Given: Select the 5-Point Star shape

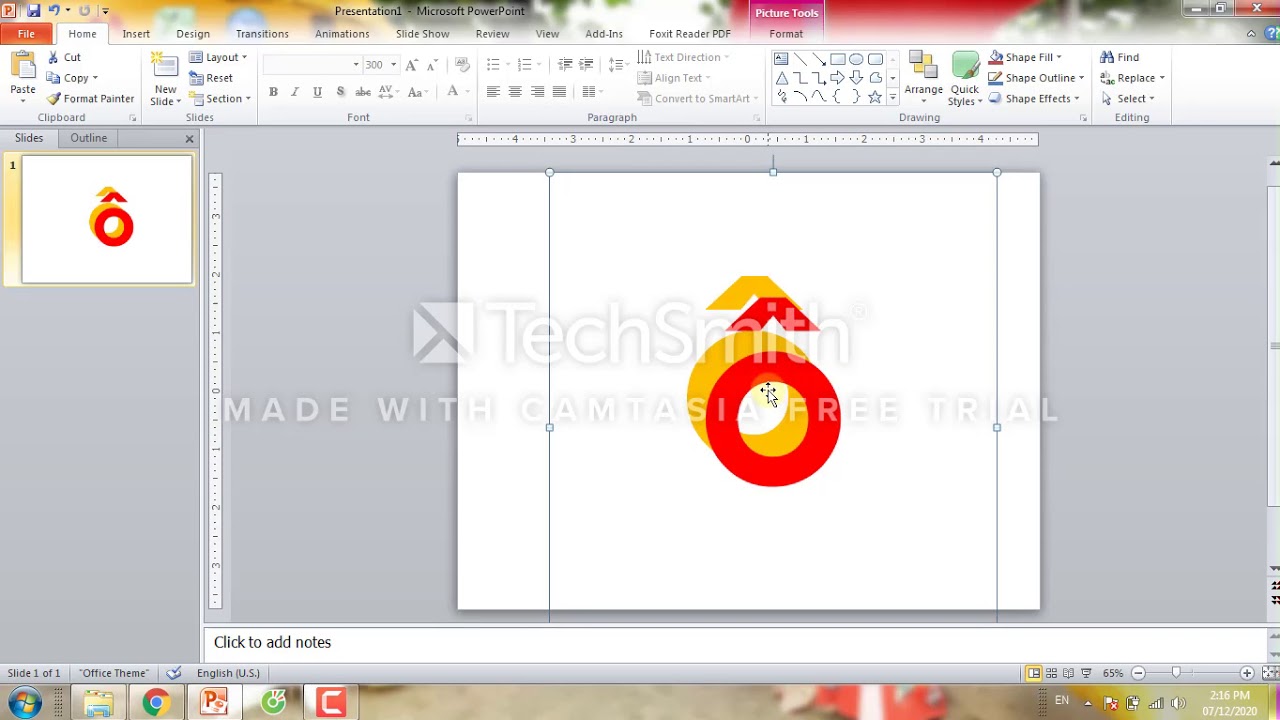Looking at the screenshot, I should pos(876,97).
